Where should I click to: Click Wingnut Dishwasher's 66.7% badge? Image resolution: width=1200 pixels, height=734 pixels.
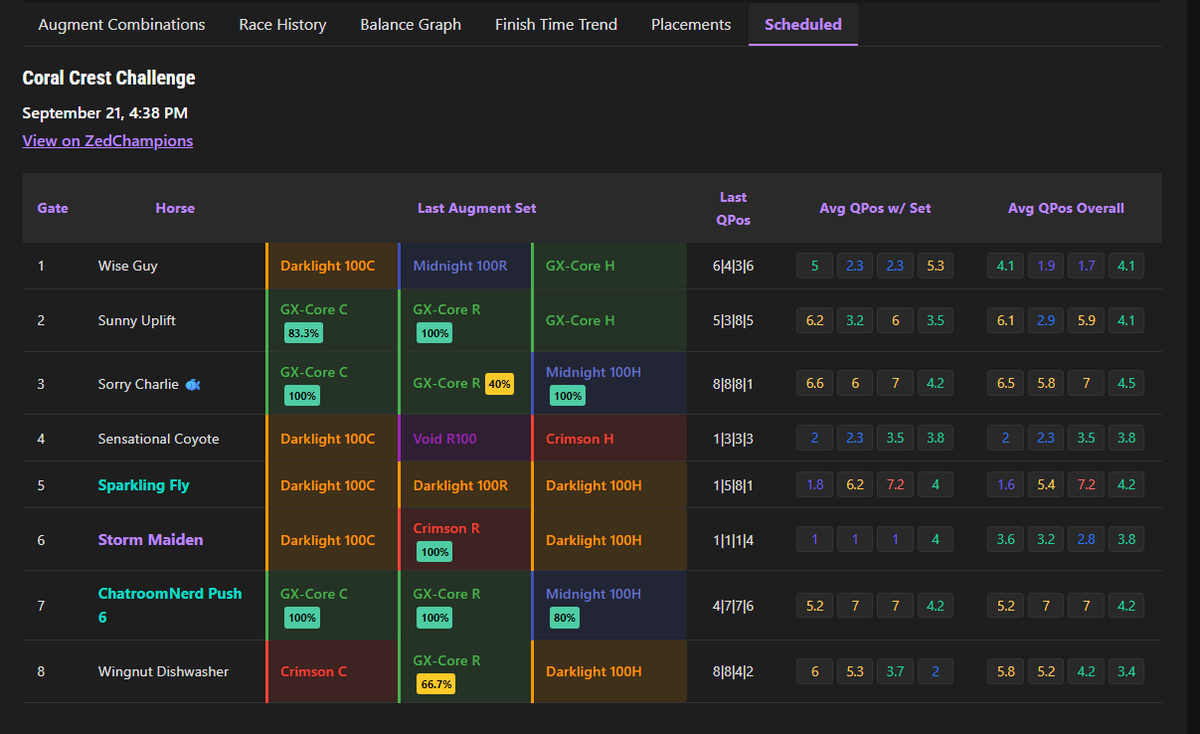click(435, 684)
